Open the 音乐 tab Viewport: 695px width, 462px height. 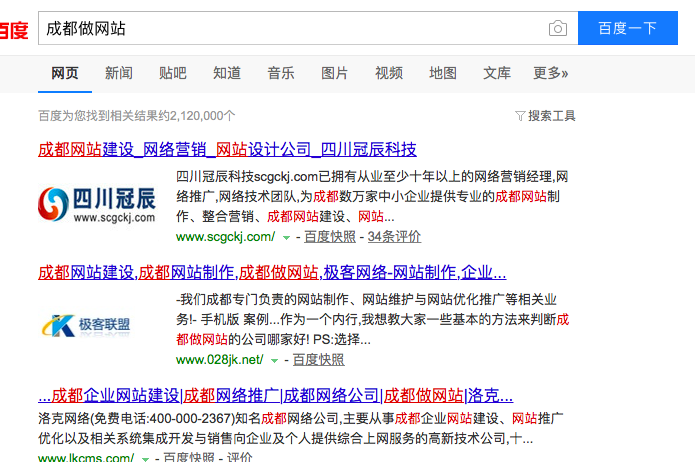pos(281,73)
